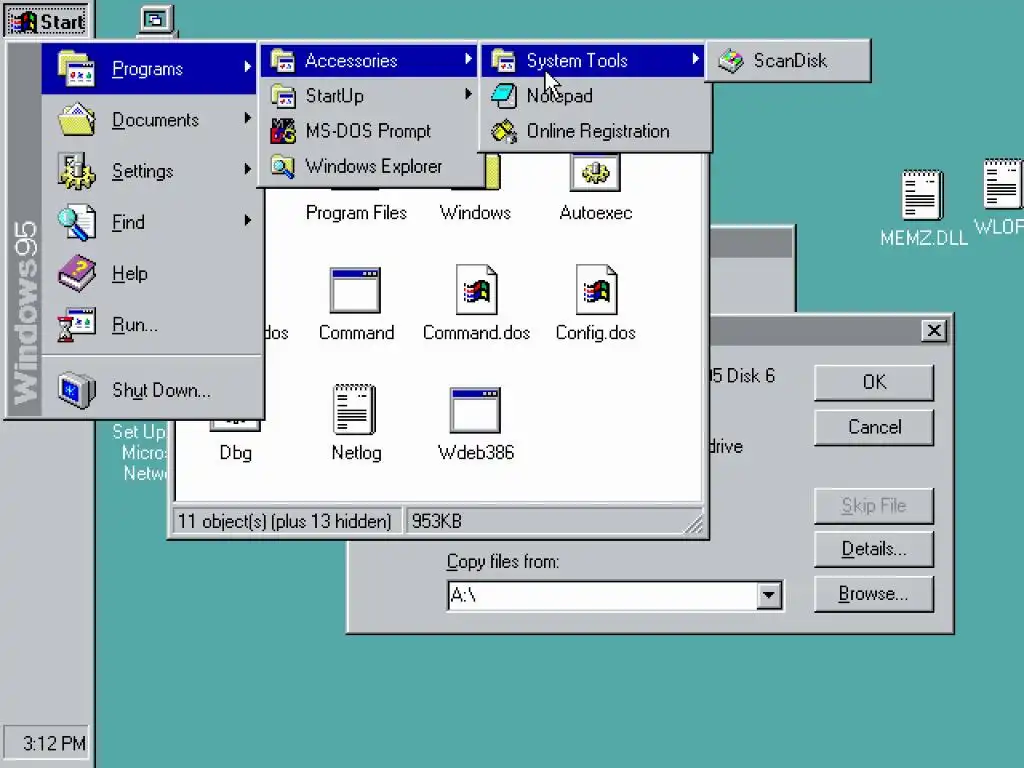Screen dimensions: 1024x768
Task: Click Cancel in the copy files dialog
Action: point(874,427)
